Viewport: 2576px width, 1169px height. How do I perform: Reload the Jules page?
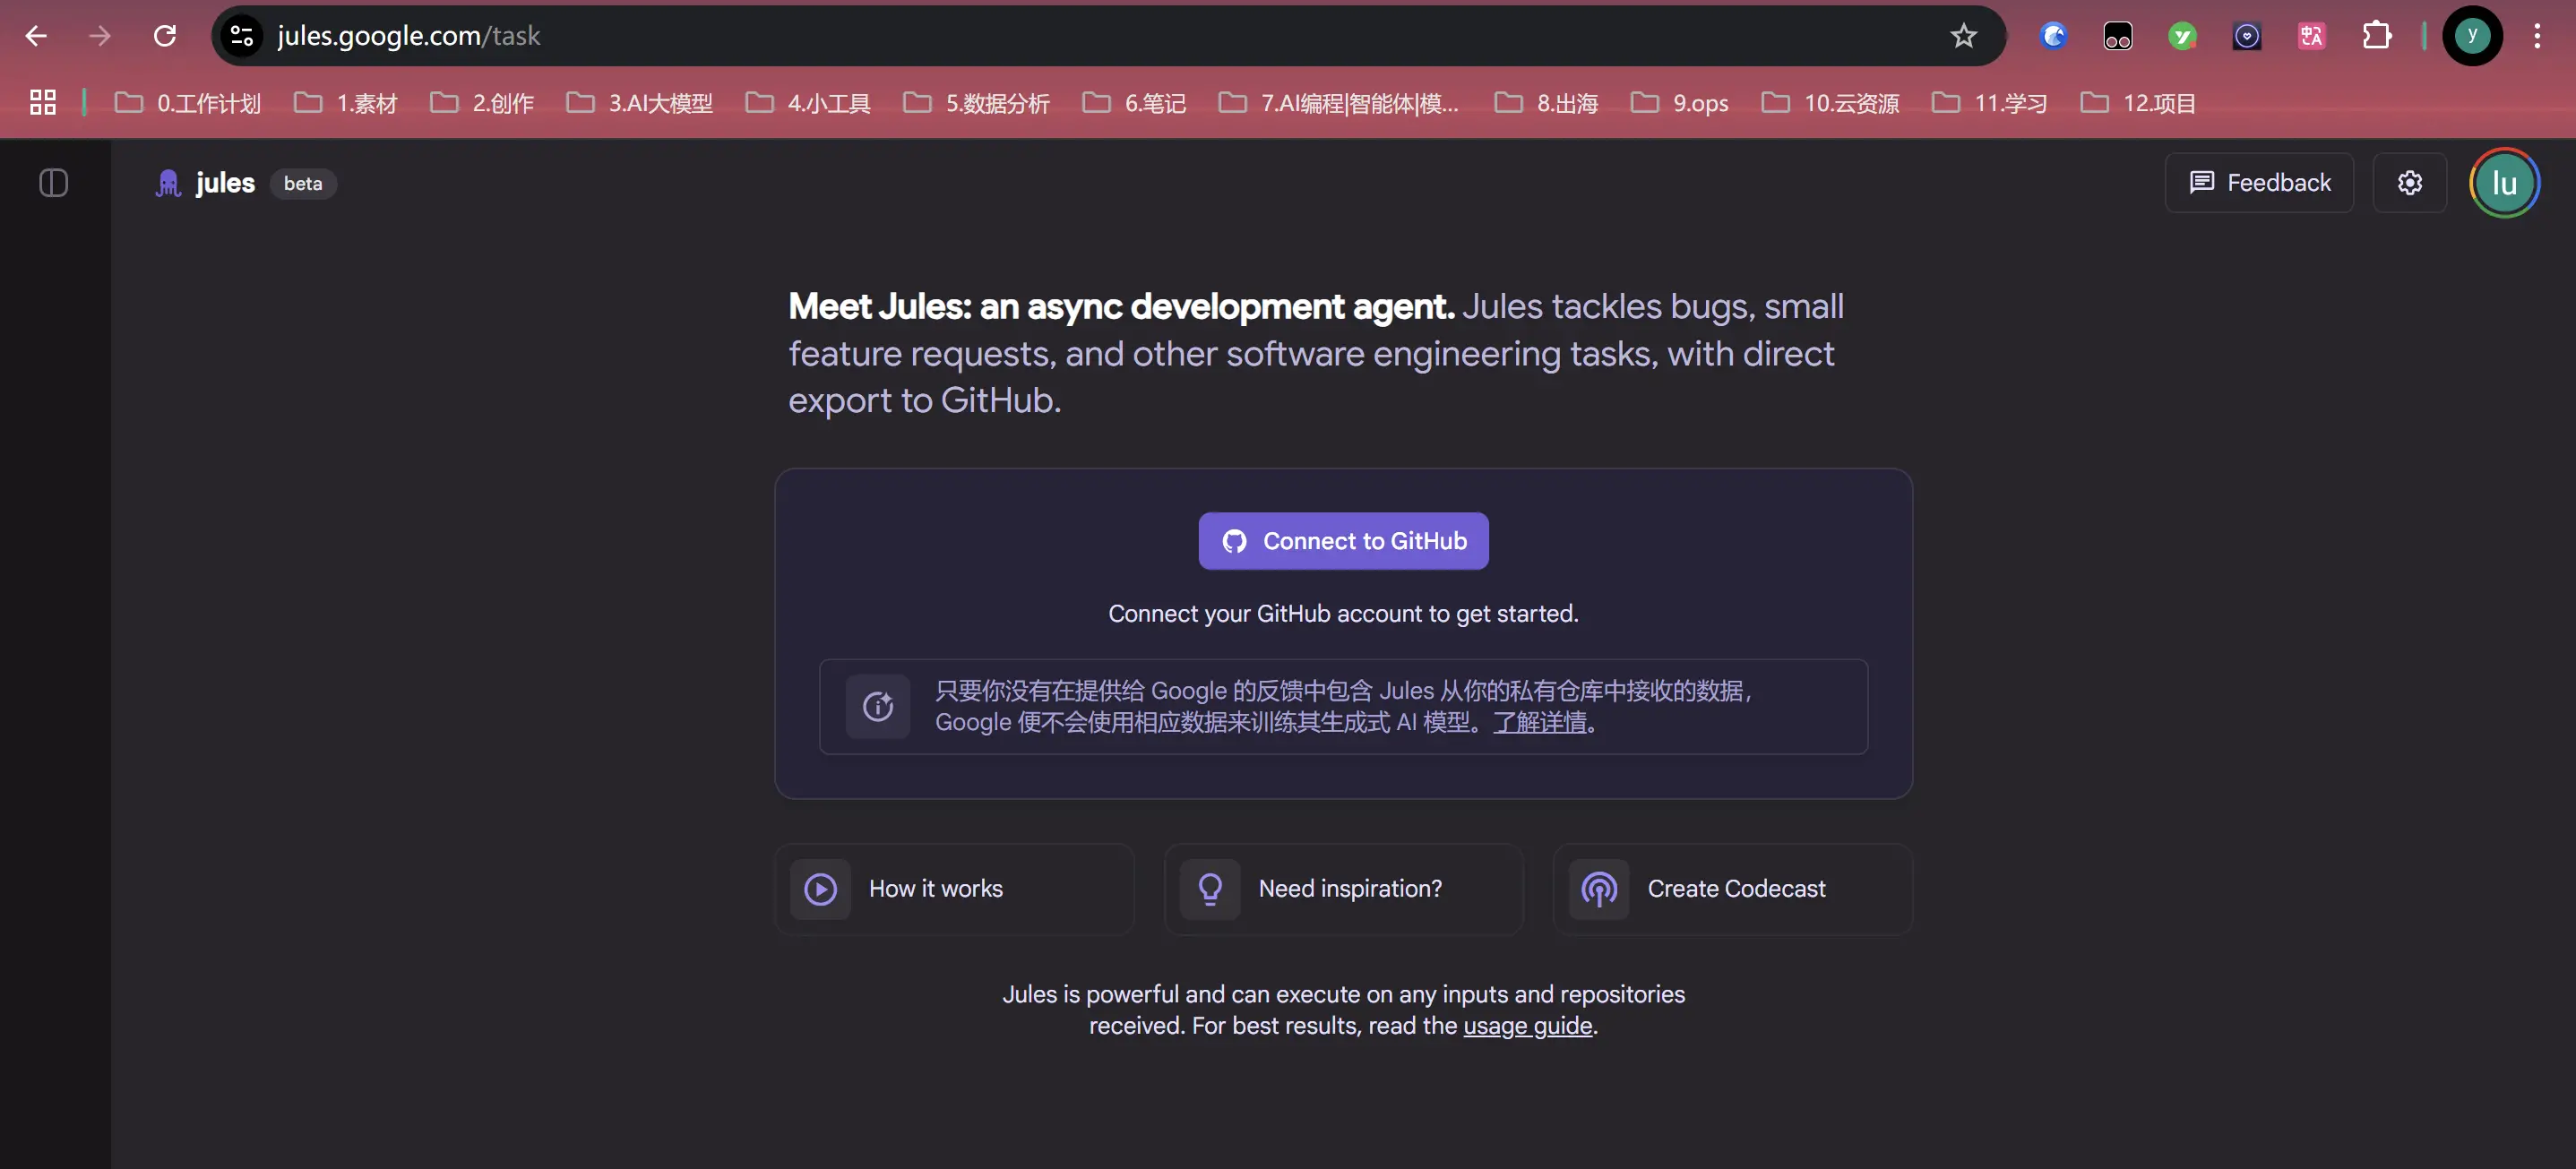(x=165, y=36)
